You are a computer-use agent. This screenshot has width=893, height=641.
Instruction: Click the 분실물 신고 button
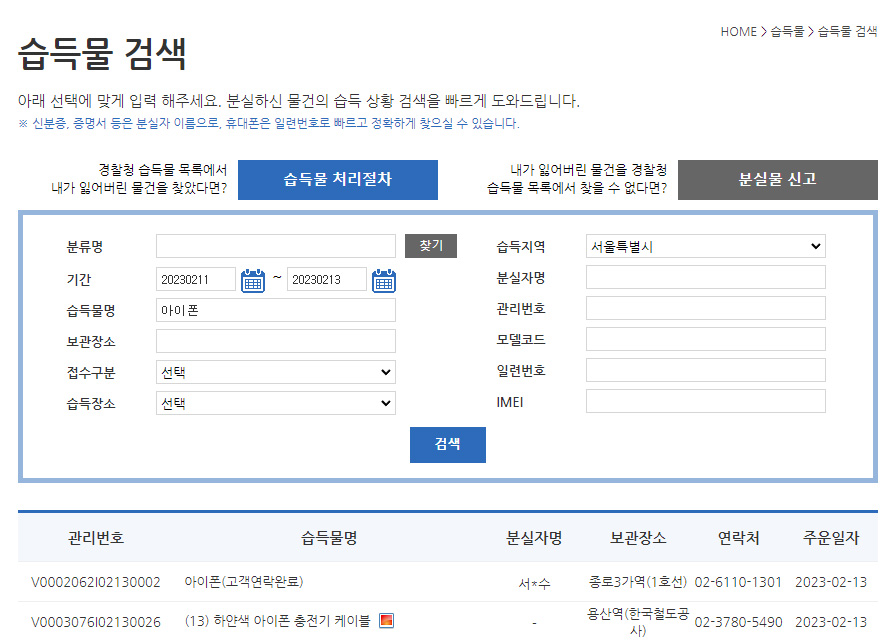[777, 180]
